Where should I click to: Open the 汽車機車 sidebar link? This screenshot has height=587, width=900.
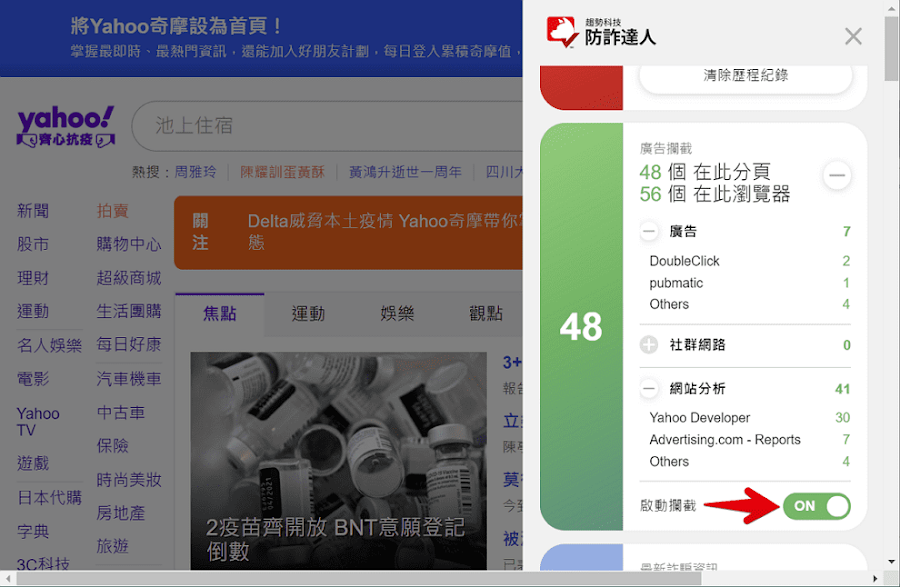129,379
